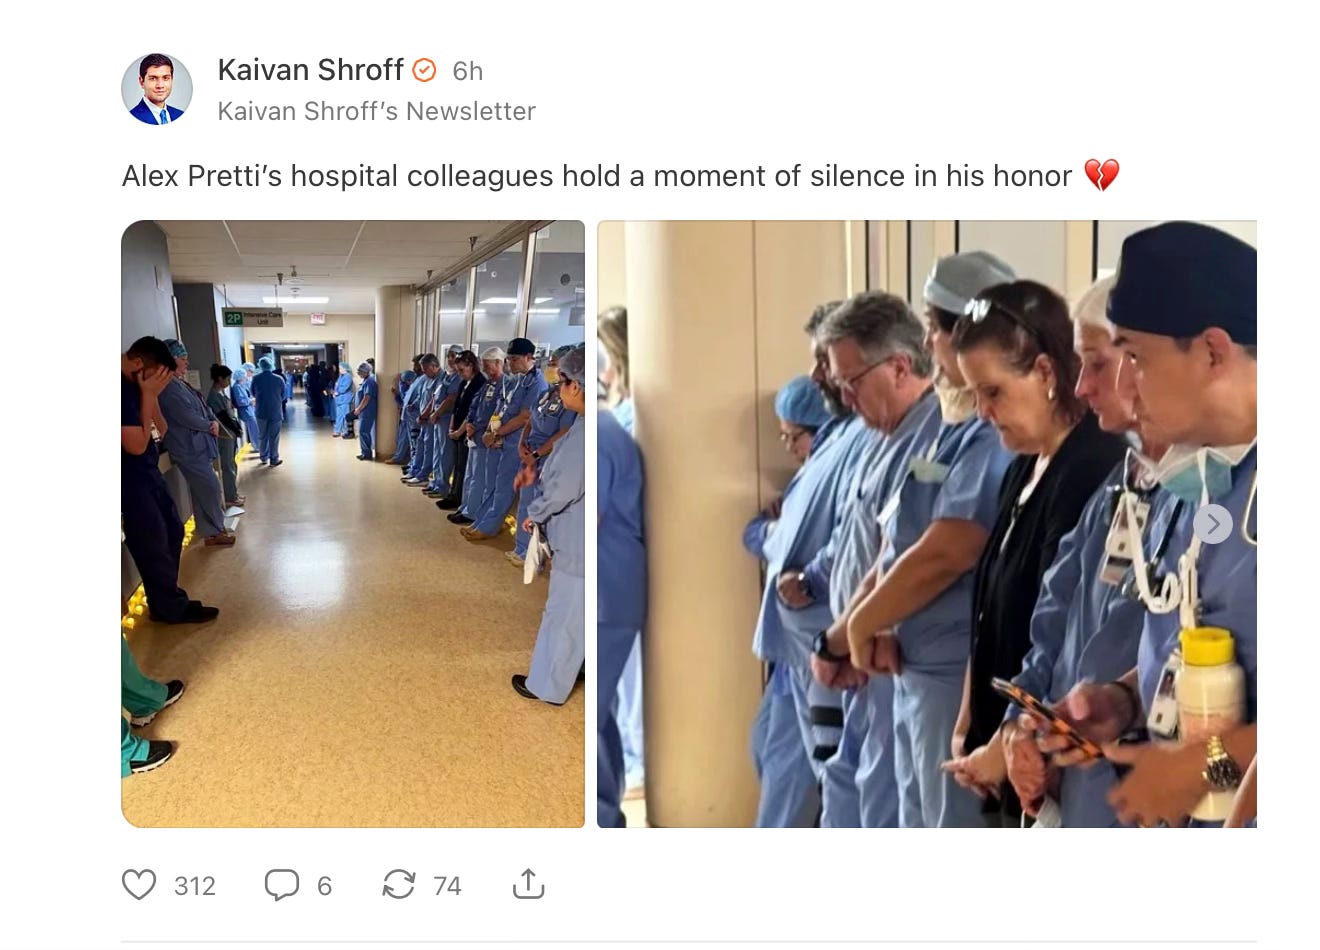Open the Kaivan Shroff author name link
Screen dimensions: 1320x950
[310, 70]
